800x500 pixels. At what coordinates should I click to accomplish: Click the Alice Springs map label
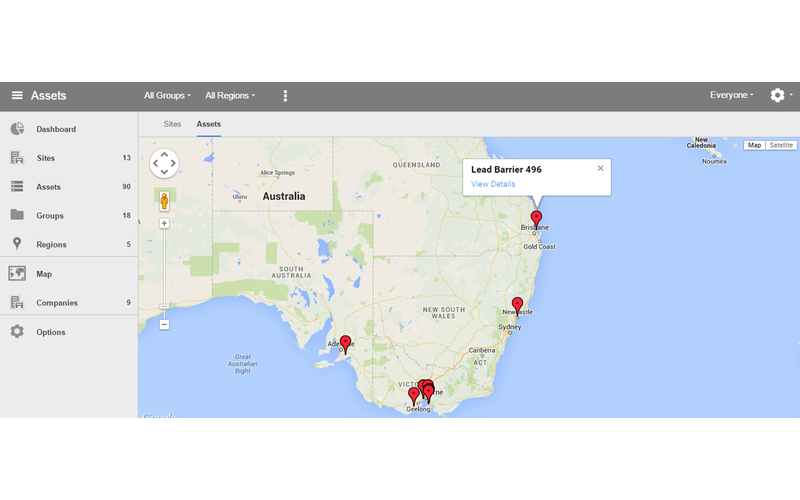(x=278, y=172)
